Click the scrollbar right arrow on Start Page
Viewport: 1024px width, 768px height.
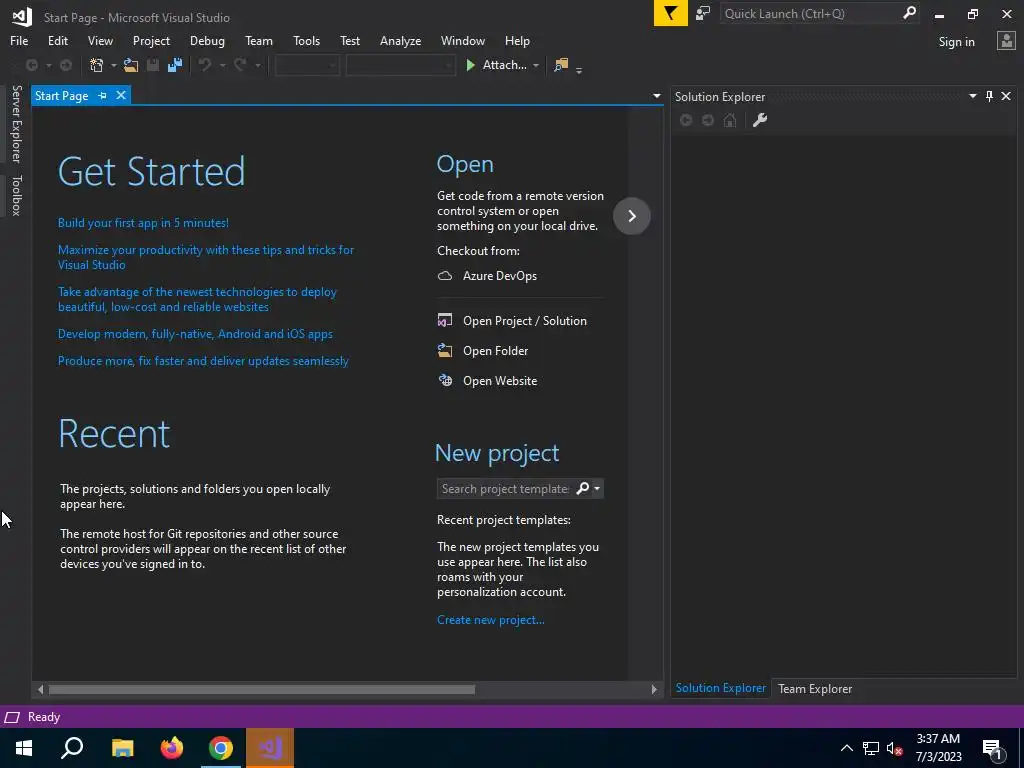pyautogui.click(x=654, y=689)
